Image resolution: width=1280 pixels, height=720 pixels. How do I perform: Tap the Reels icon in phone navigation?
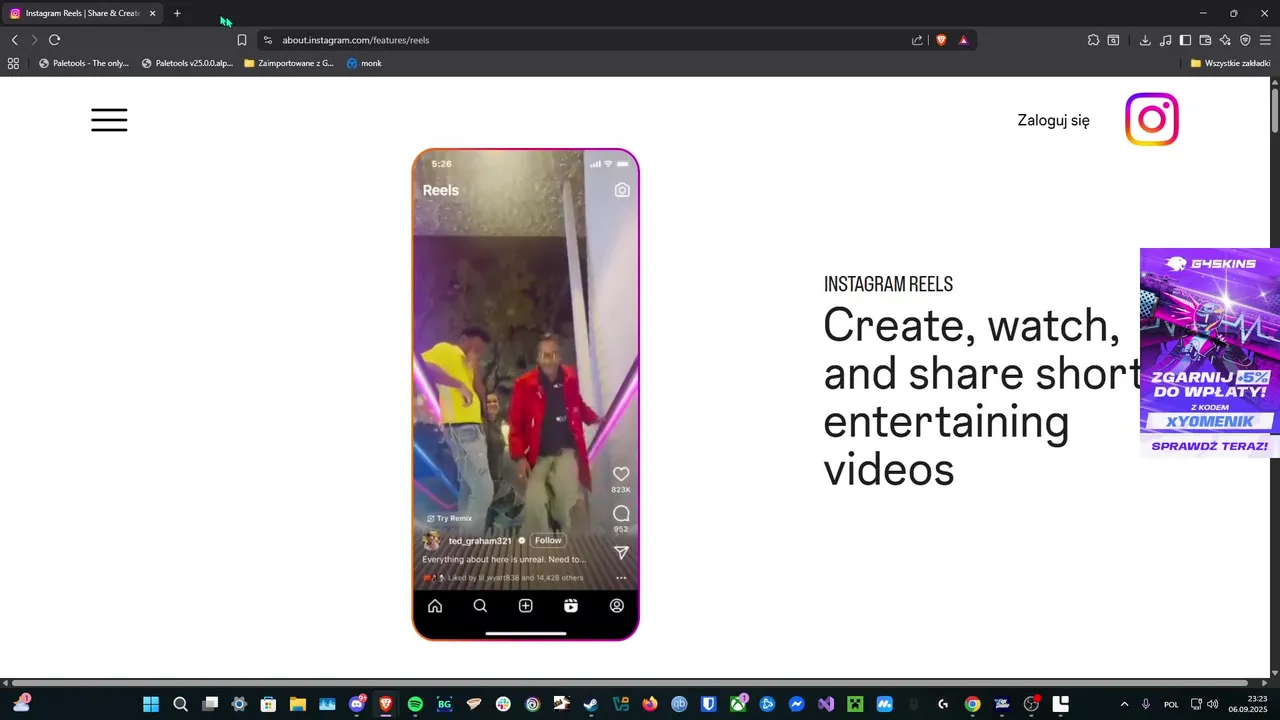(x=571, y=606)
